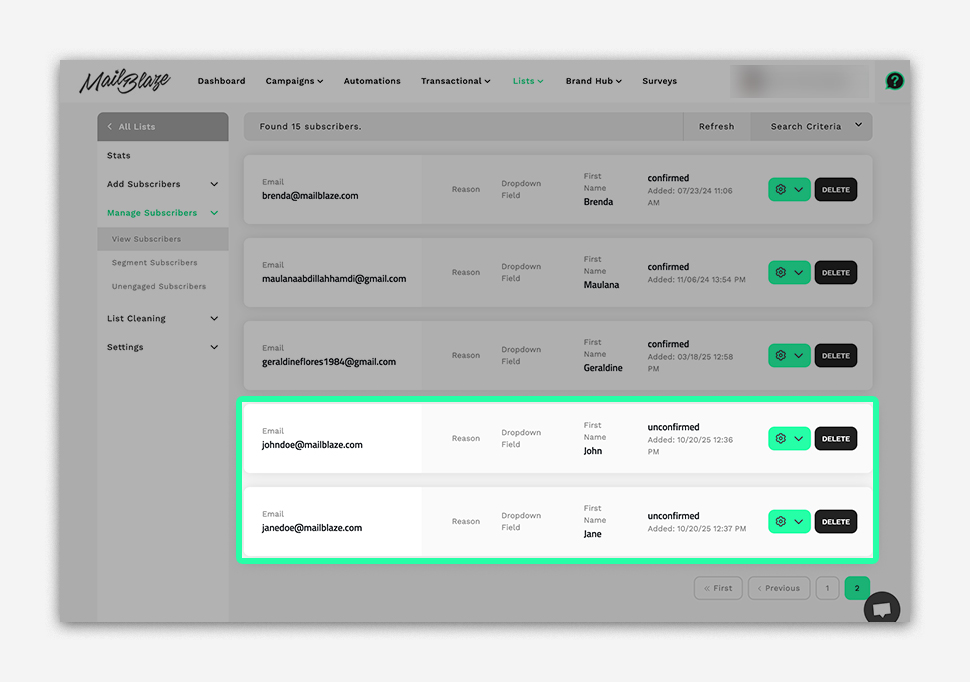Viewport: 970px width, 682px height.
Task: Click gear icon for janedoe@mailblaze.com subscriber
Action: coord(781,522)
